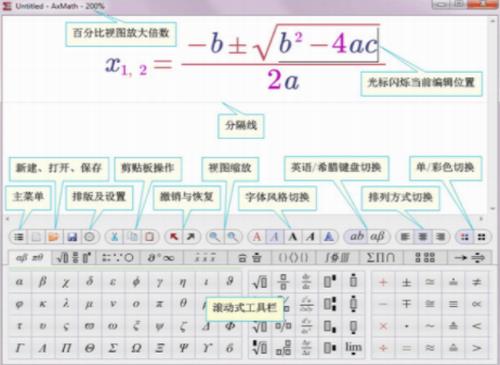Open the ΣΠ∩ big operators tab
This screenshot has height=365, width=500.
click(381, 258)
